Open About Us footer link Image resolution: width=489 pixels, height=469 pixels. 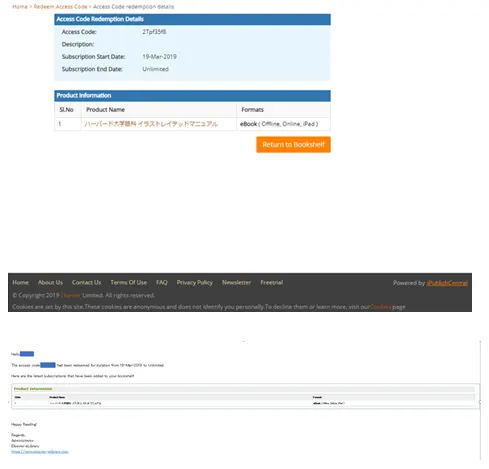pos(50,282)
